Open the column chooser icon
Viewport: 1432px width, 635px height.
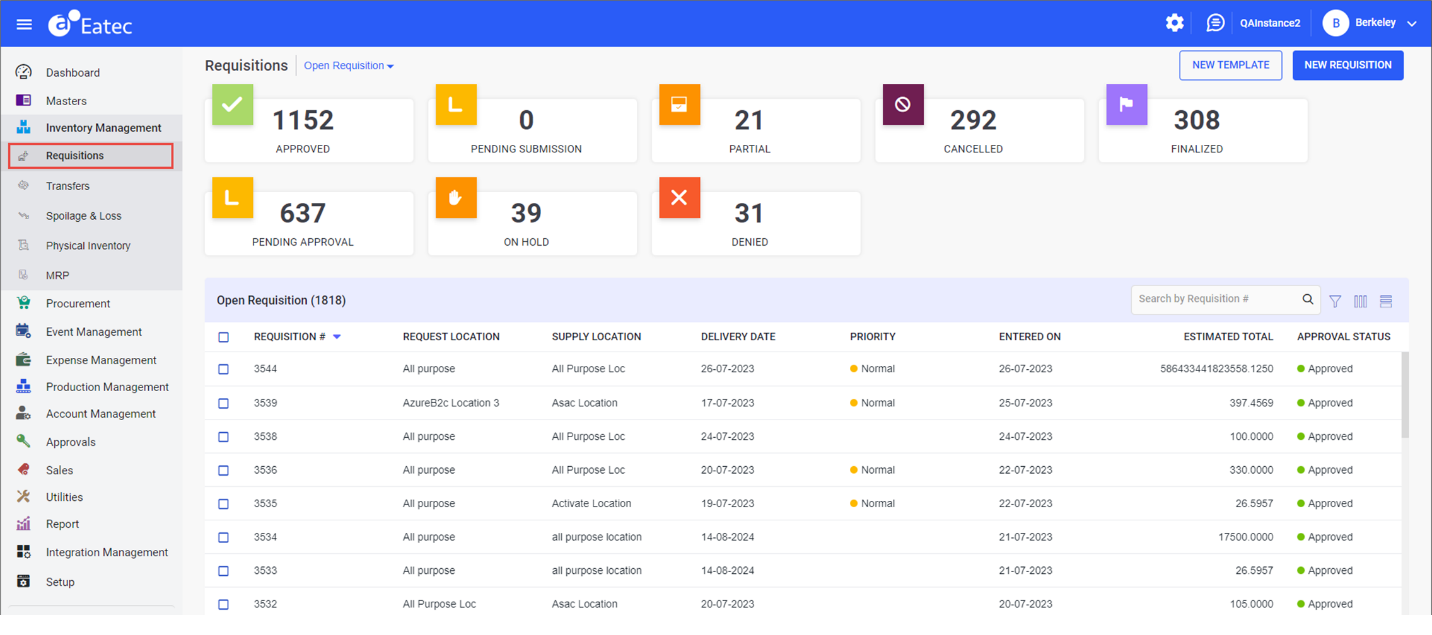[1360, 301]
